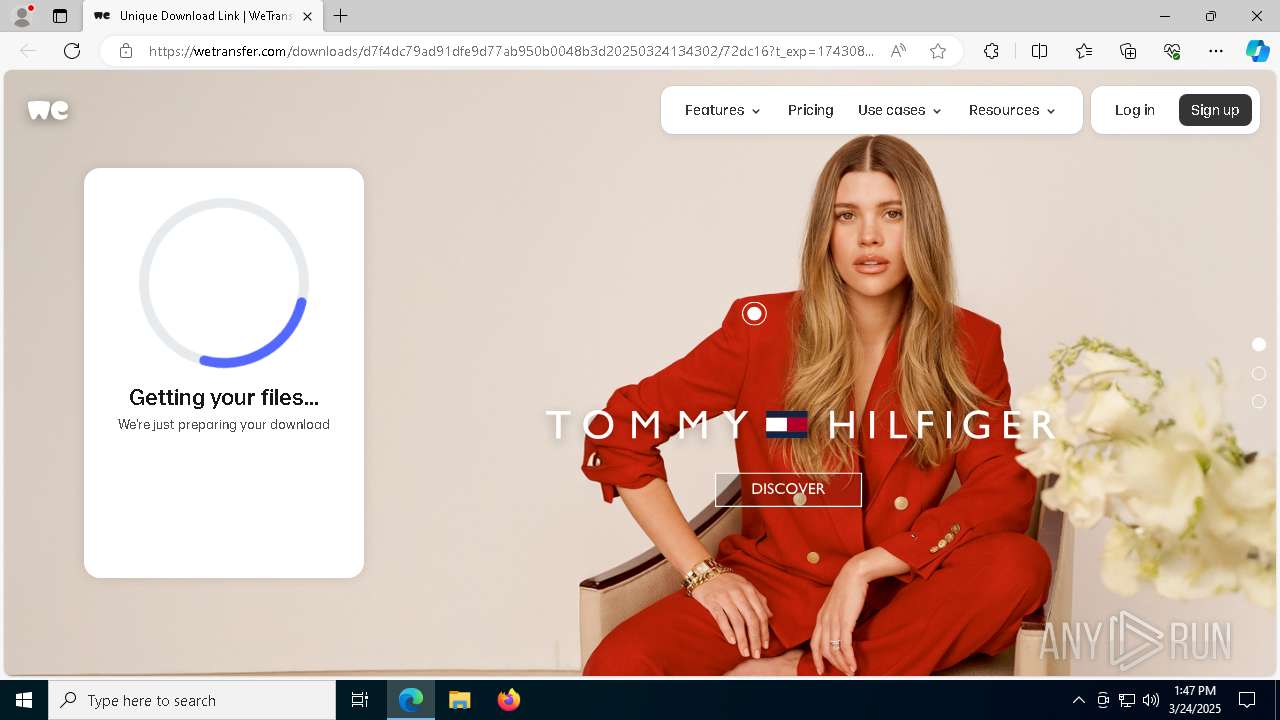Open network status tray icon
Image resolution: width=1280 pixels, height=720 pixels.
click(1127, 700)
